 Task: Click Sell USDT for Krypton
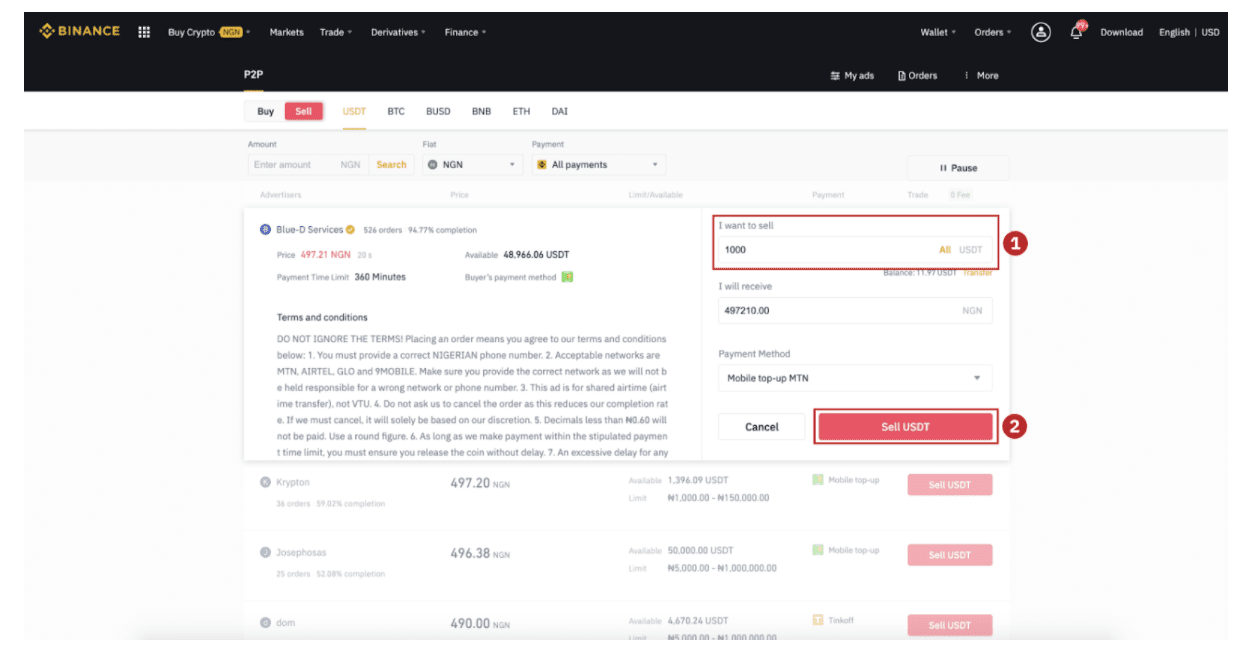point(950,485)
